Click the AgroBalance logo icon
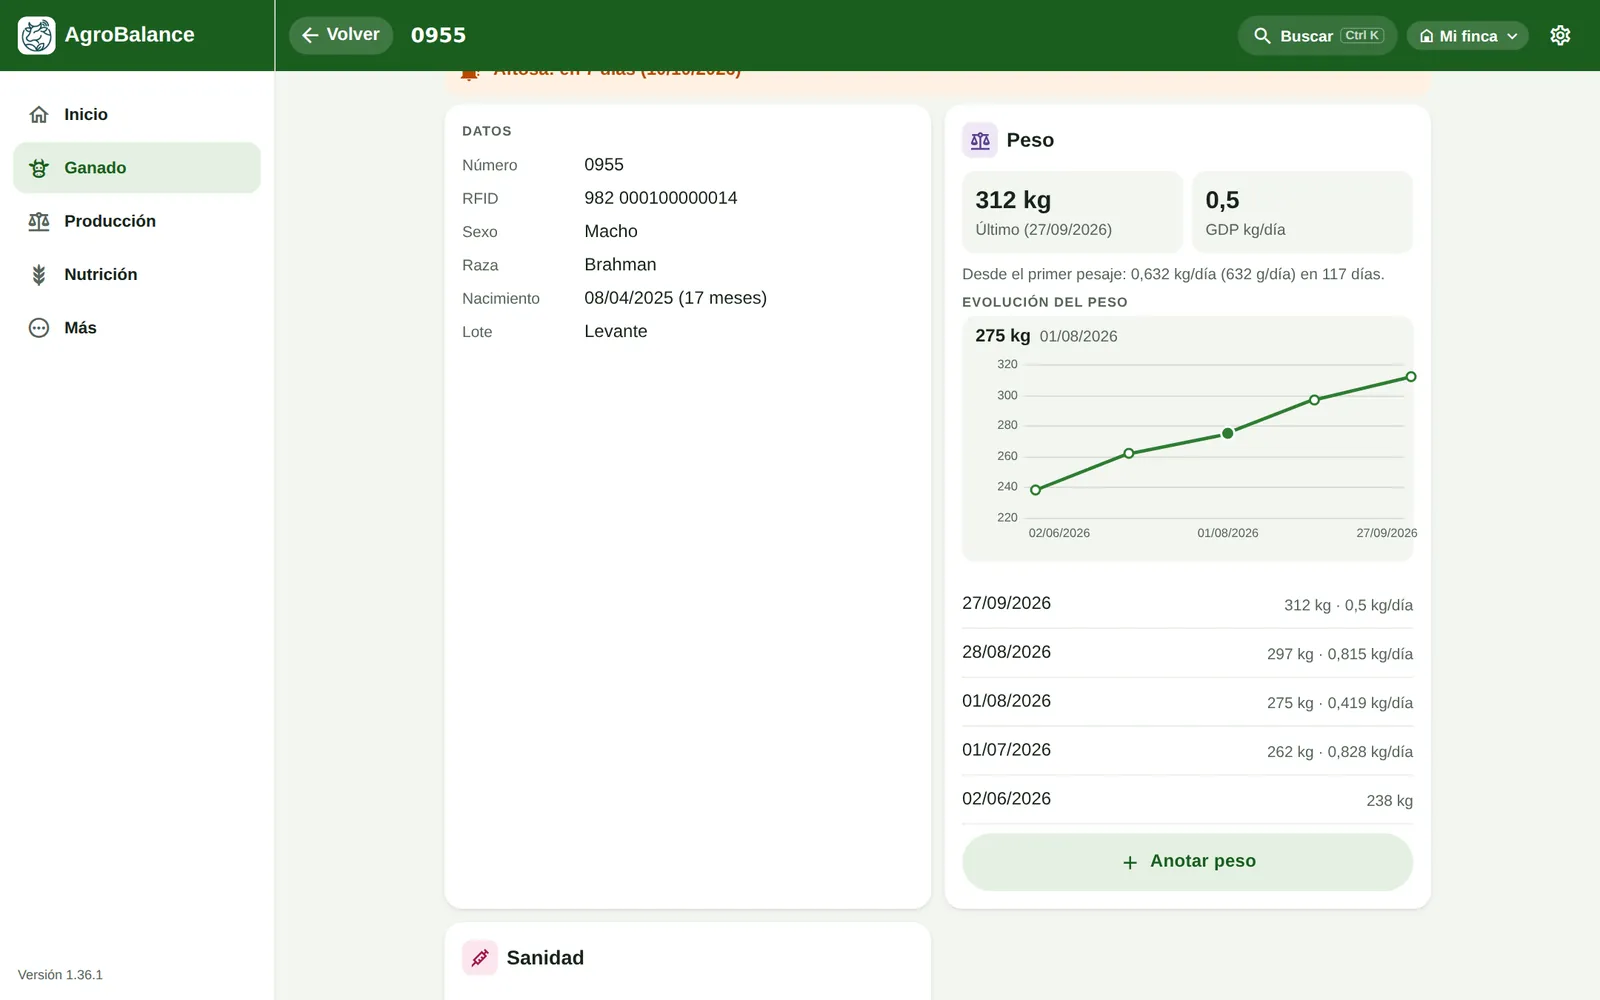The width and height of the screenshot is (1600, 1000). 37,35
